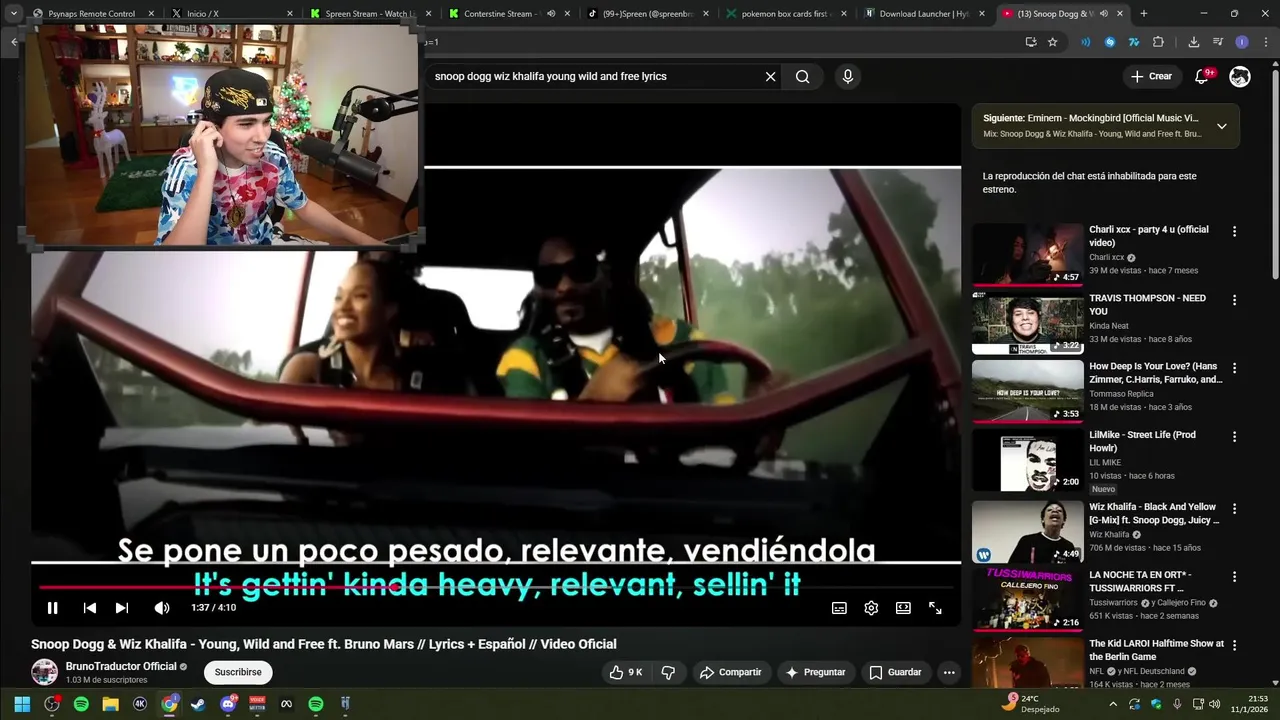Save the video with Guardar

click(x=895, y=672)
